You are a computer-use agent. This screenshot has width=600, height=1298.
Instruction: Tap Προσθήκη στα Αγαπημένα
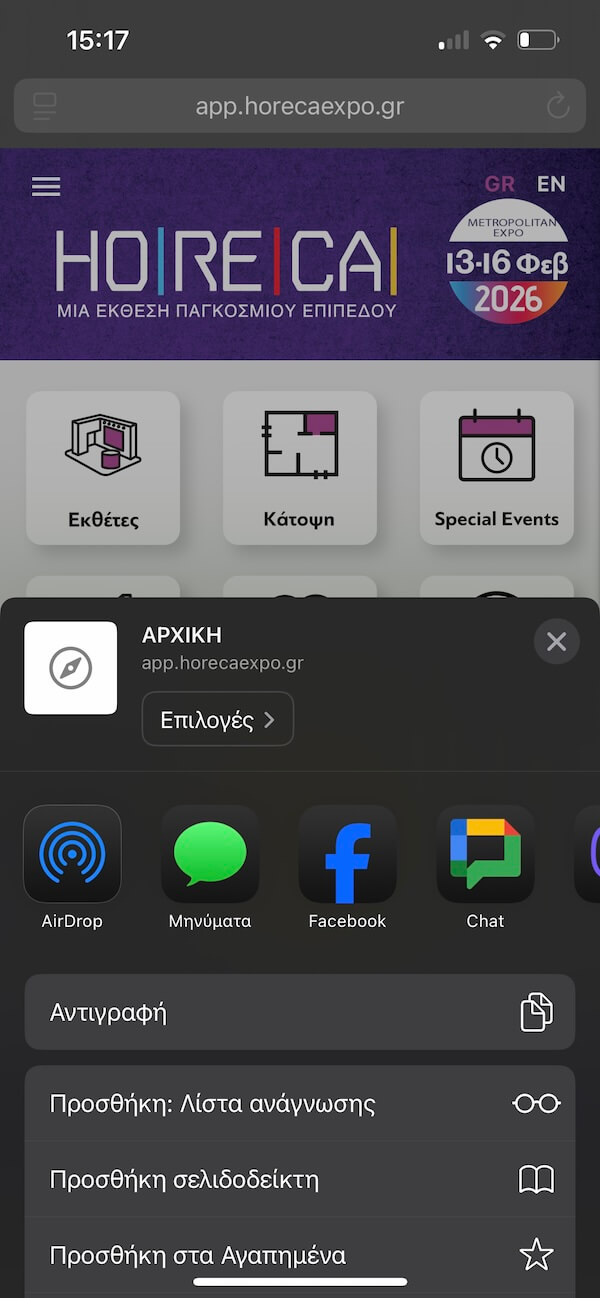[x=299, y=1255]
